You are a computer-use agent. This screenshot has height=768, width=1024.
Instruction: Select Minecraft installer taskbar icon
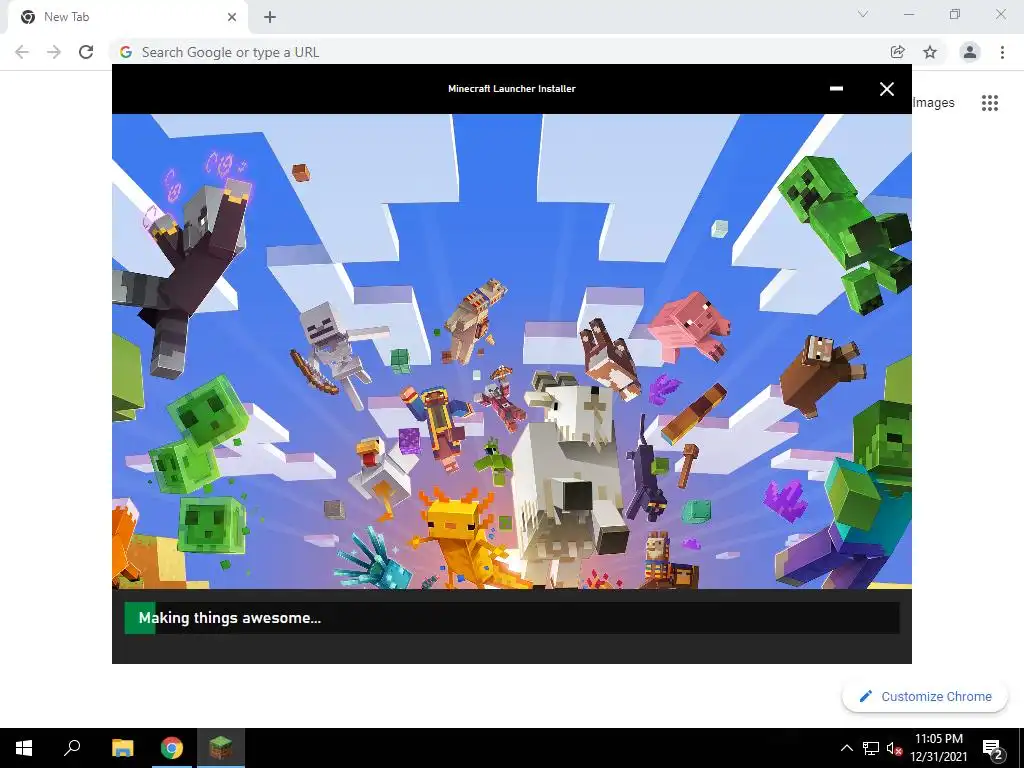coord(221,748)
